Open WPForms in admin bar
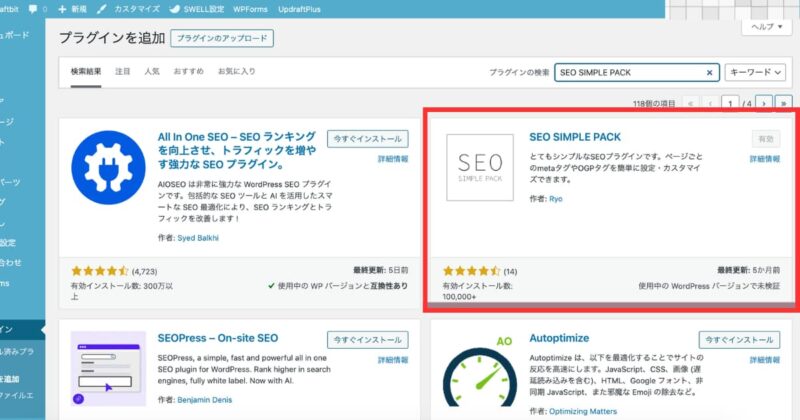 (x=250, y=9)
